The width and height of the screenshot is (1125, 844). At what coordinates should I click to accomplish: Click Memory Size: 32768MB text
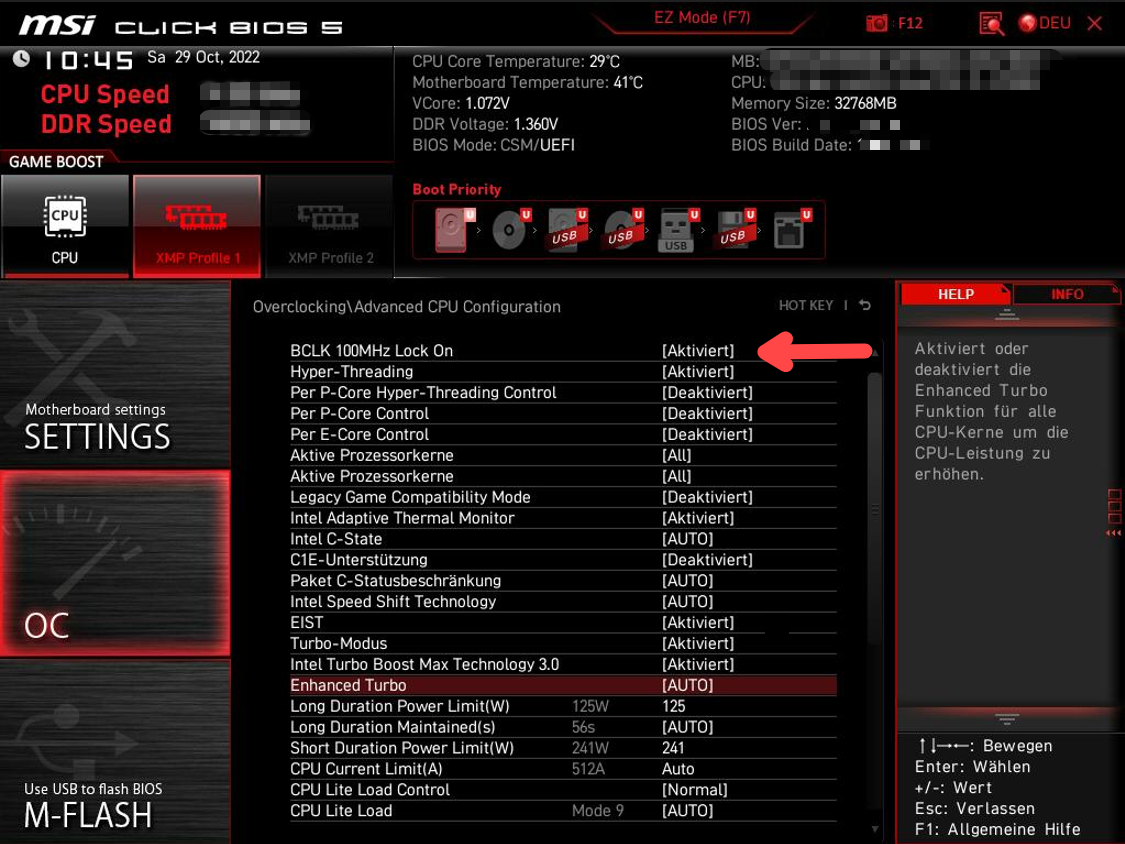814,103
